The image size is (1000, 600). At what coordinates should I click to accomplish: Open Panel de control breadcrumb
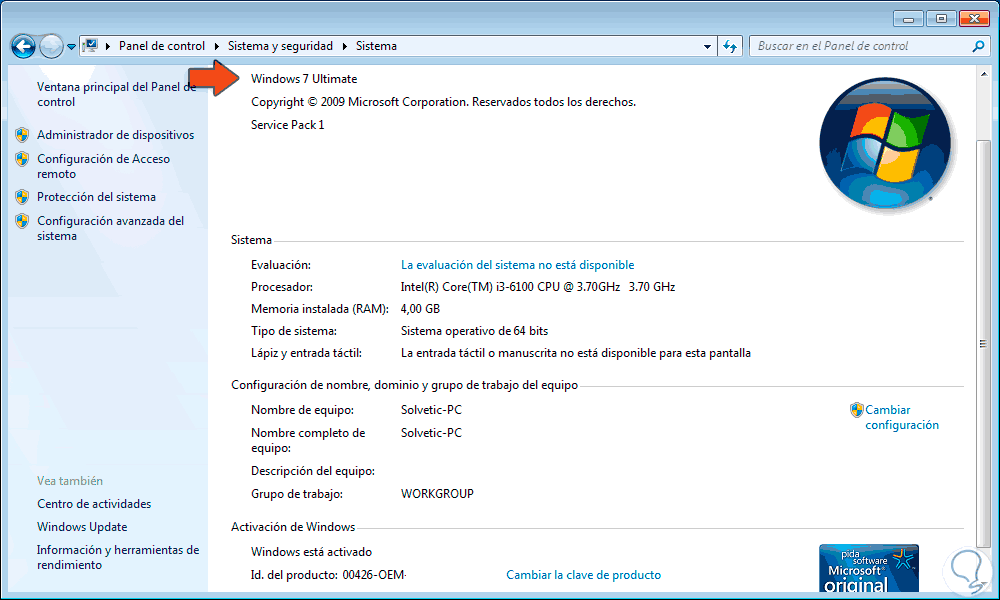162,46
